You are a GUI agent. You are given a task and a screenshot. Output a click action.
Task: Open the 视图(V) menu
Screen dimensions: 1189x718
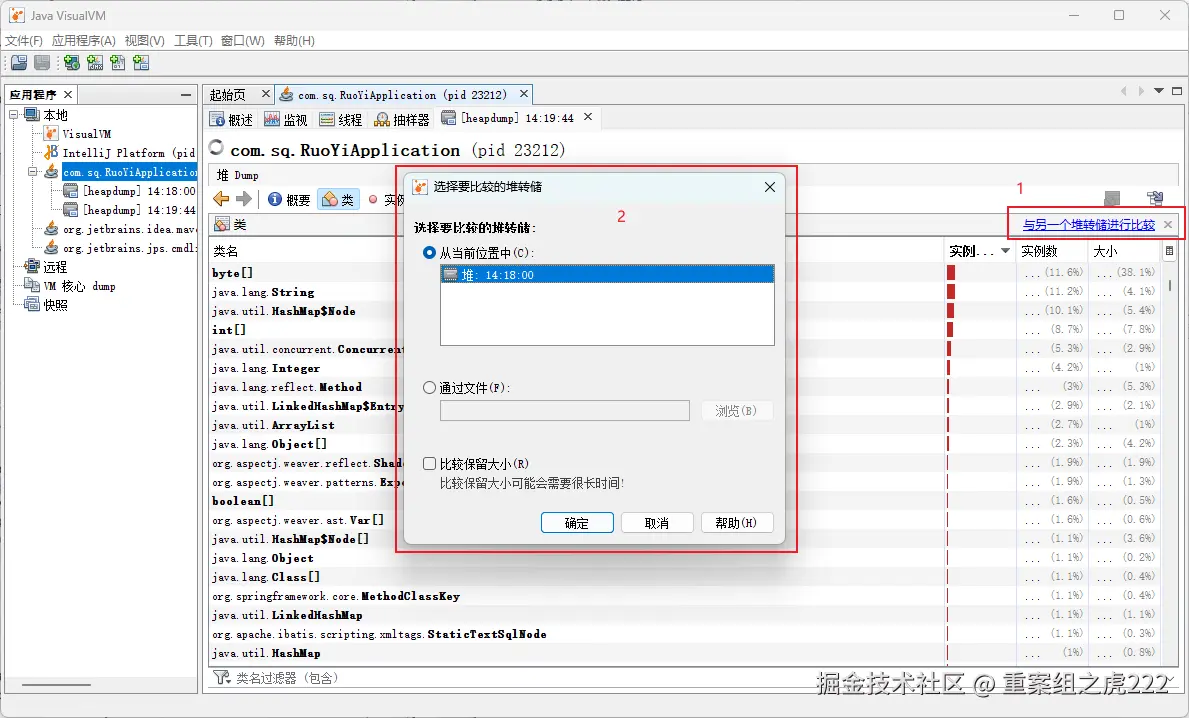click(144, 40)
